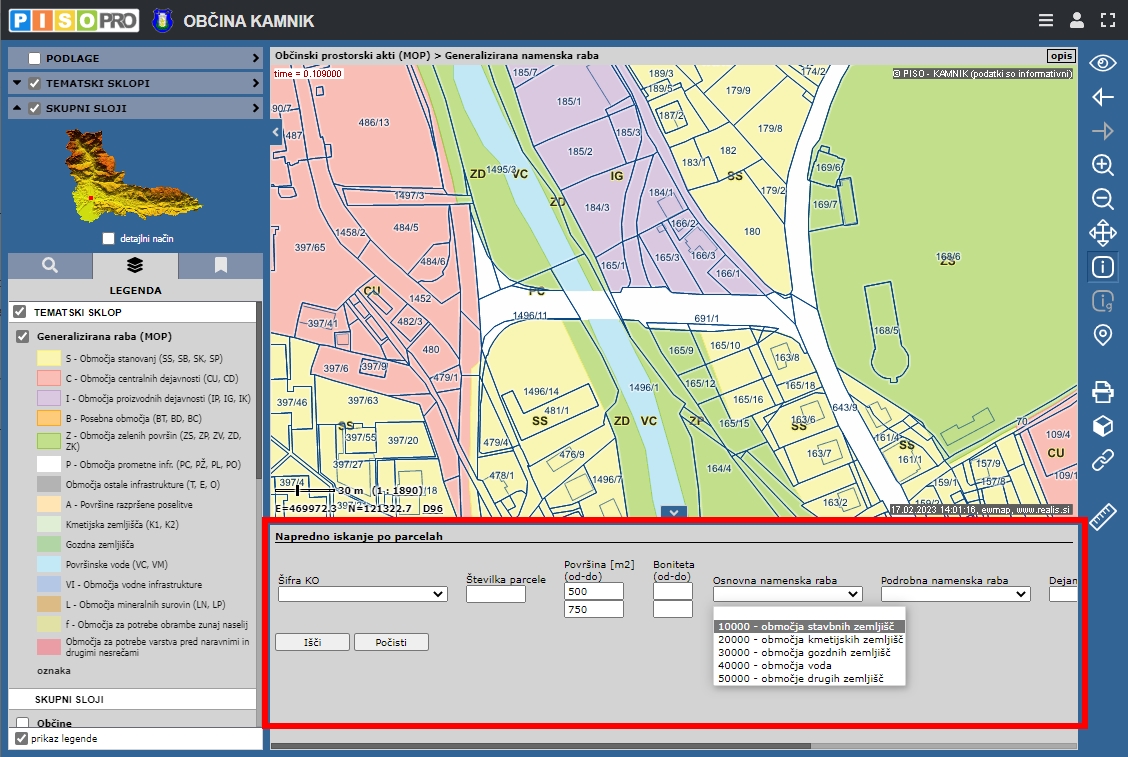Screen dimensions: 1128x757
Task: Activate the info identify tool
Action: pyautogui.click(x=1102, y=267)
